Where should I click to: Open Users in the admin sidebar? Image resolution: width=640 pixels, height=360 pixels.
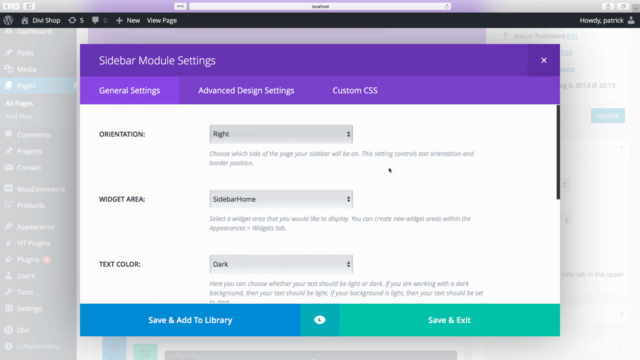point(26,276)
